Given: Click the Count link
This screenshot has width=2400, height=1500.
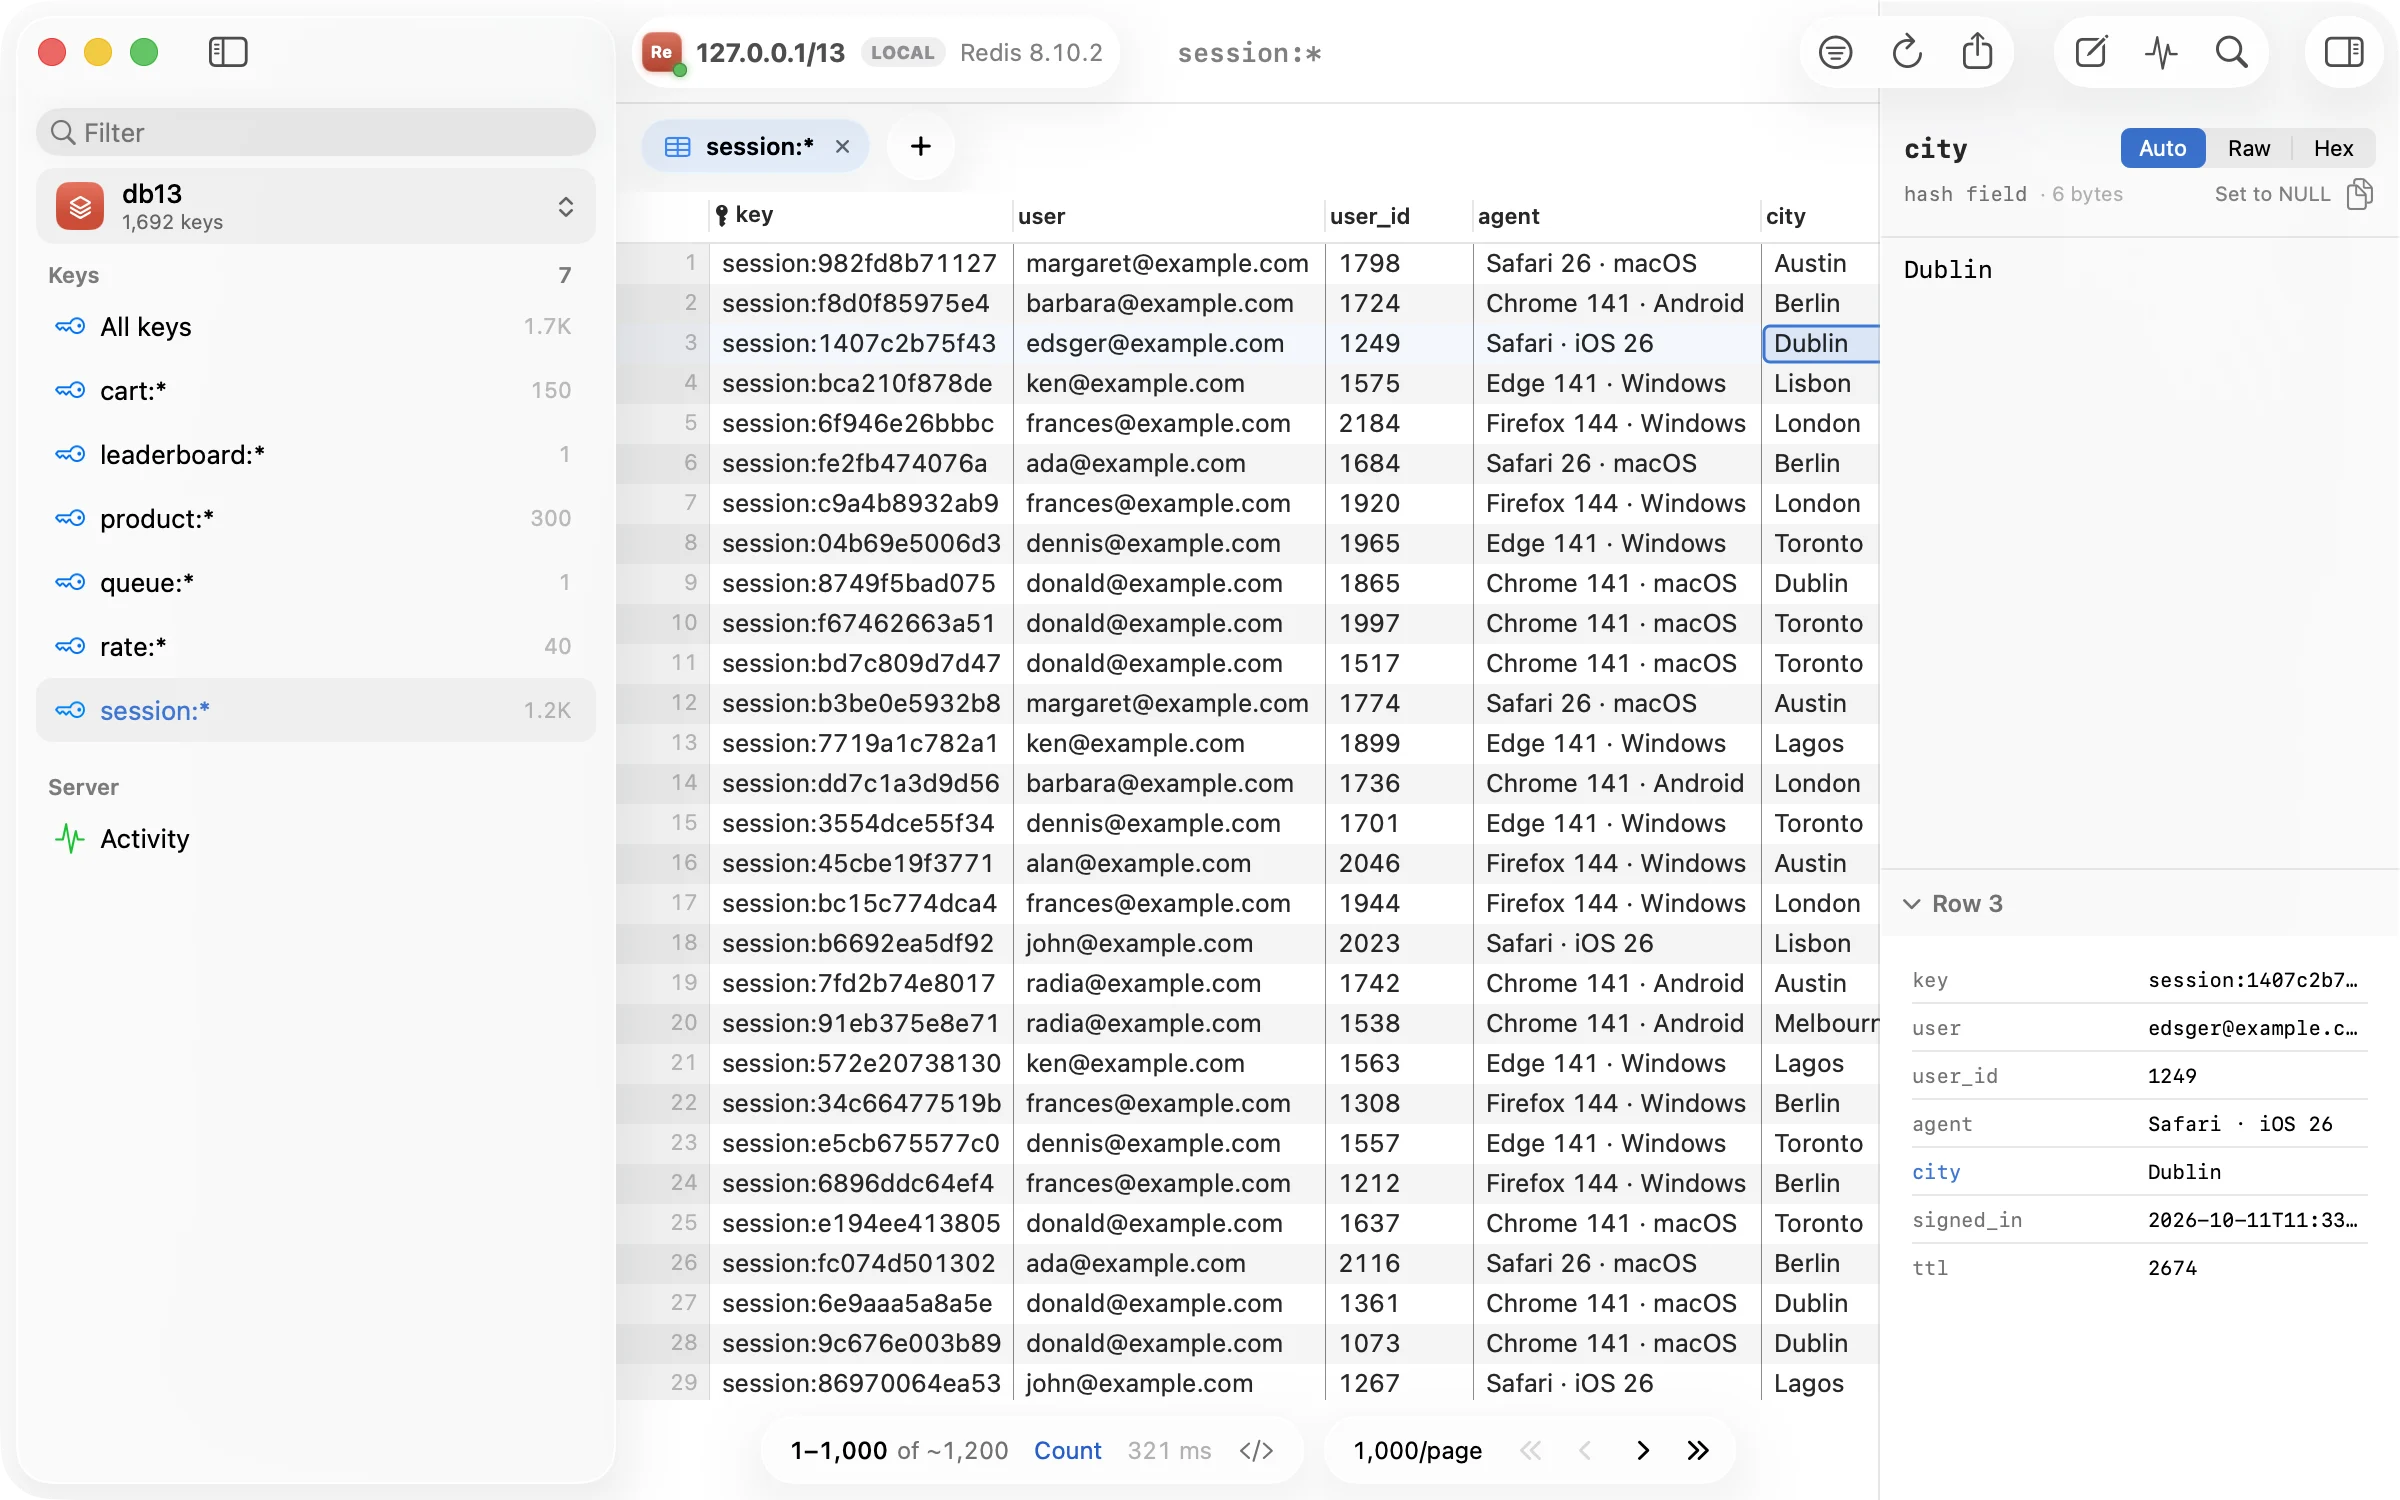Looking at the screenshot, I should point(1067,1450).
